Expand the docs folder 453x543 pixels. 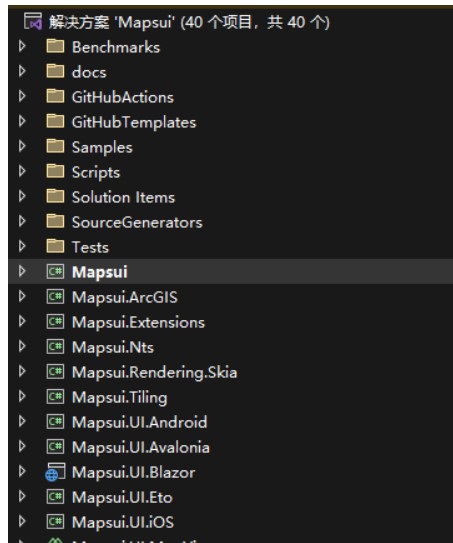(22, 71)
